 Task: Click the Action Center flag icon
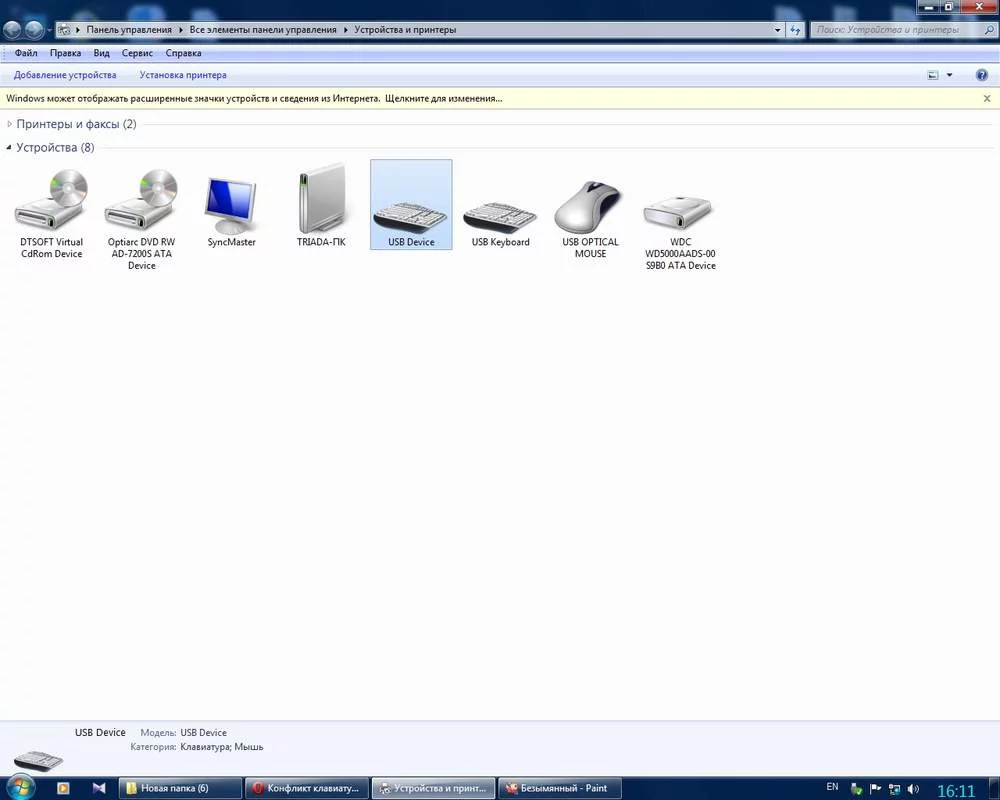click(x=876, y=789)
